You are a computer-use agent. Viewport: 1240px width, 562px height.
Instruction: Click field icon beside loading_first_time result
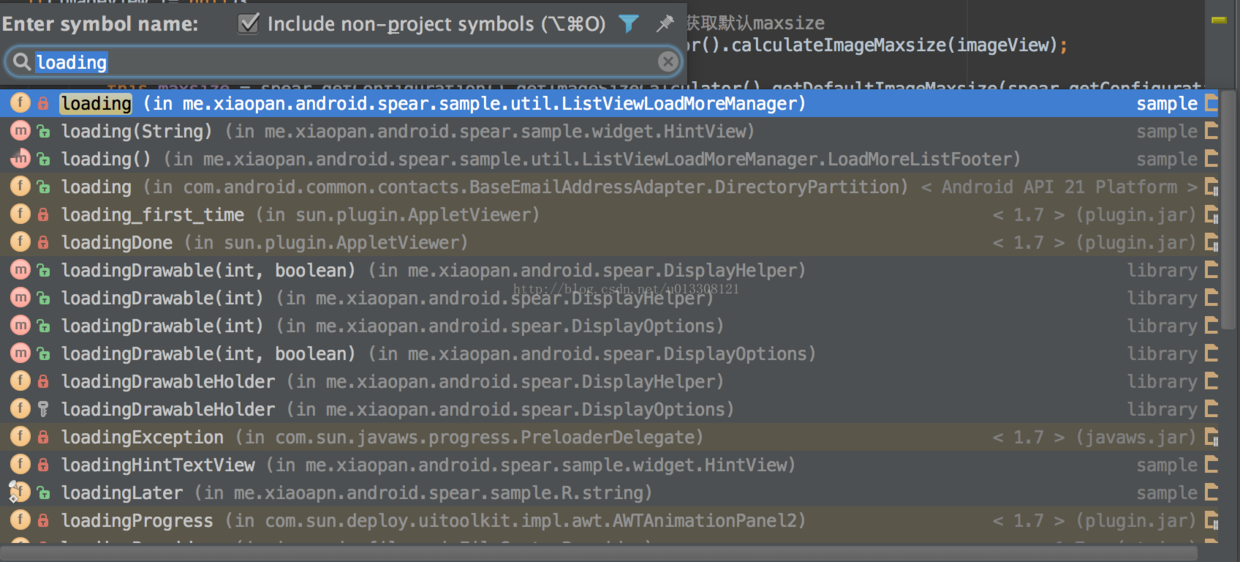tap(19, 215)
